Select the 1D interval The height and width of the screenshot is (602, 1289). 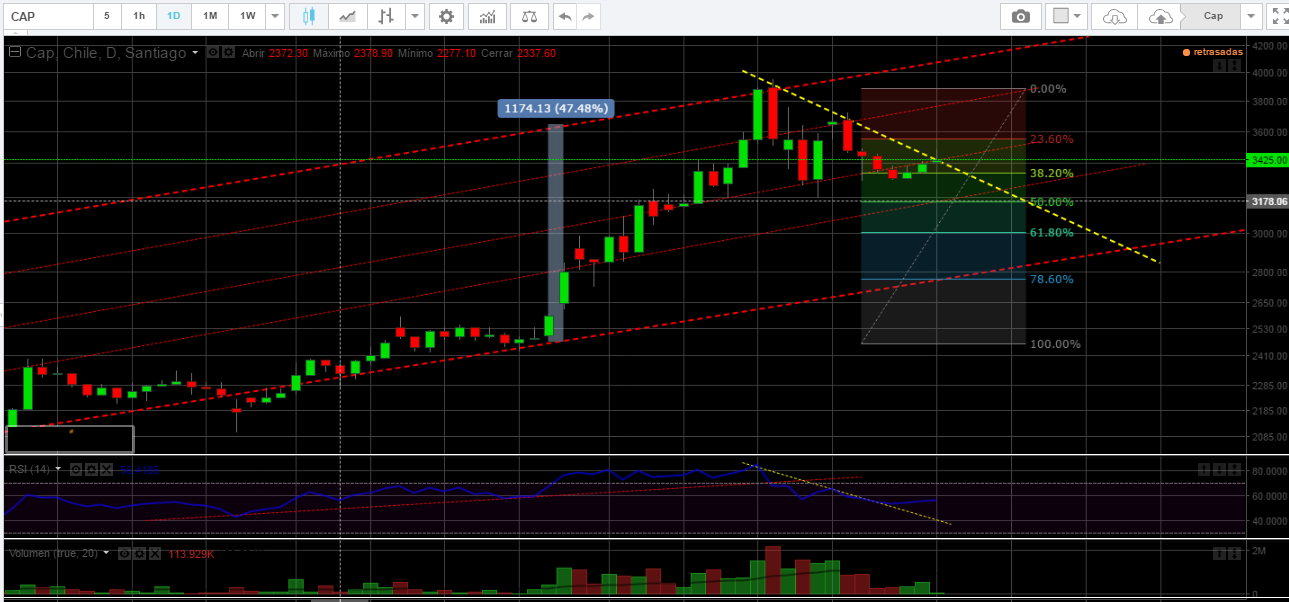pyautogui.click(x=174, y=16)
